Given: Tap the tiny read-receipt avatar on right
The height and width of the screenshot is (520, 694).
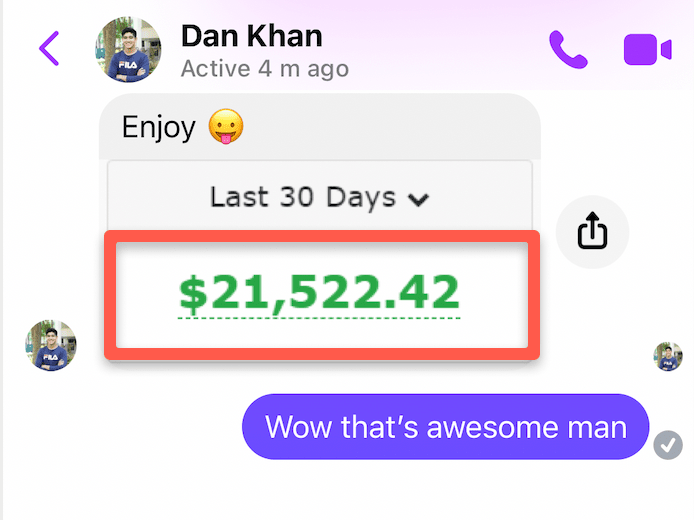Looking at the screenshot, I should [667, 356].
